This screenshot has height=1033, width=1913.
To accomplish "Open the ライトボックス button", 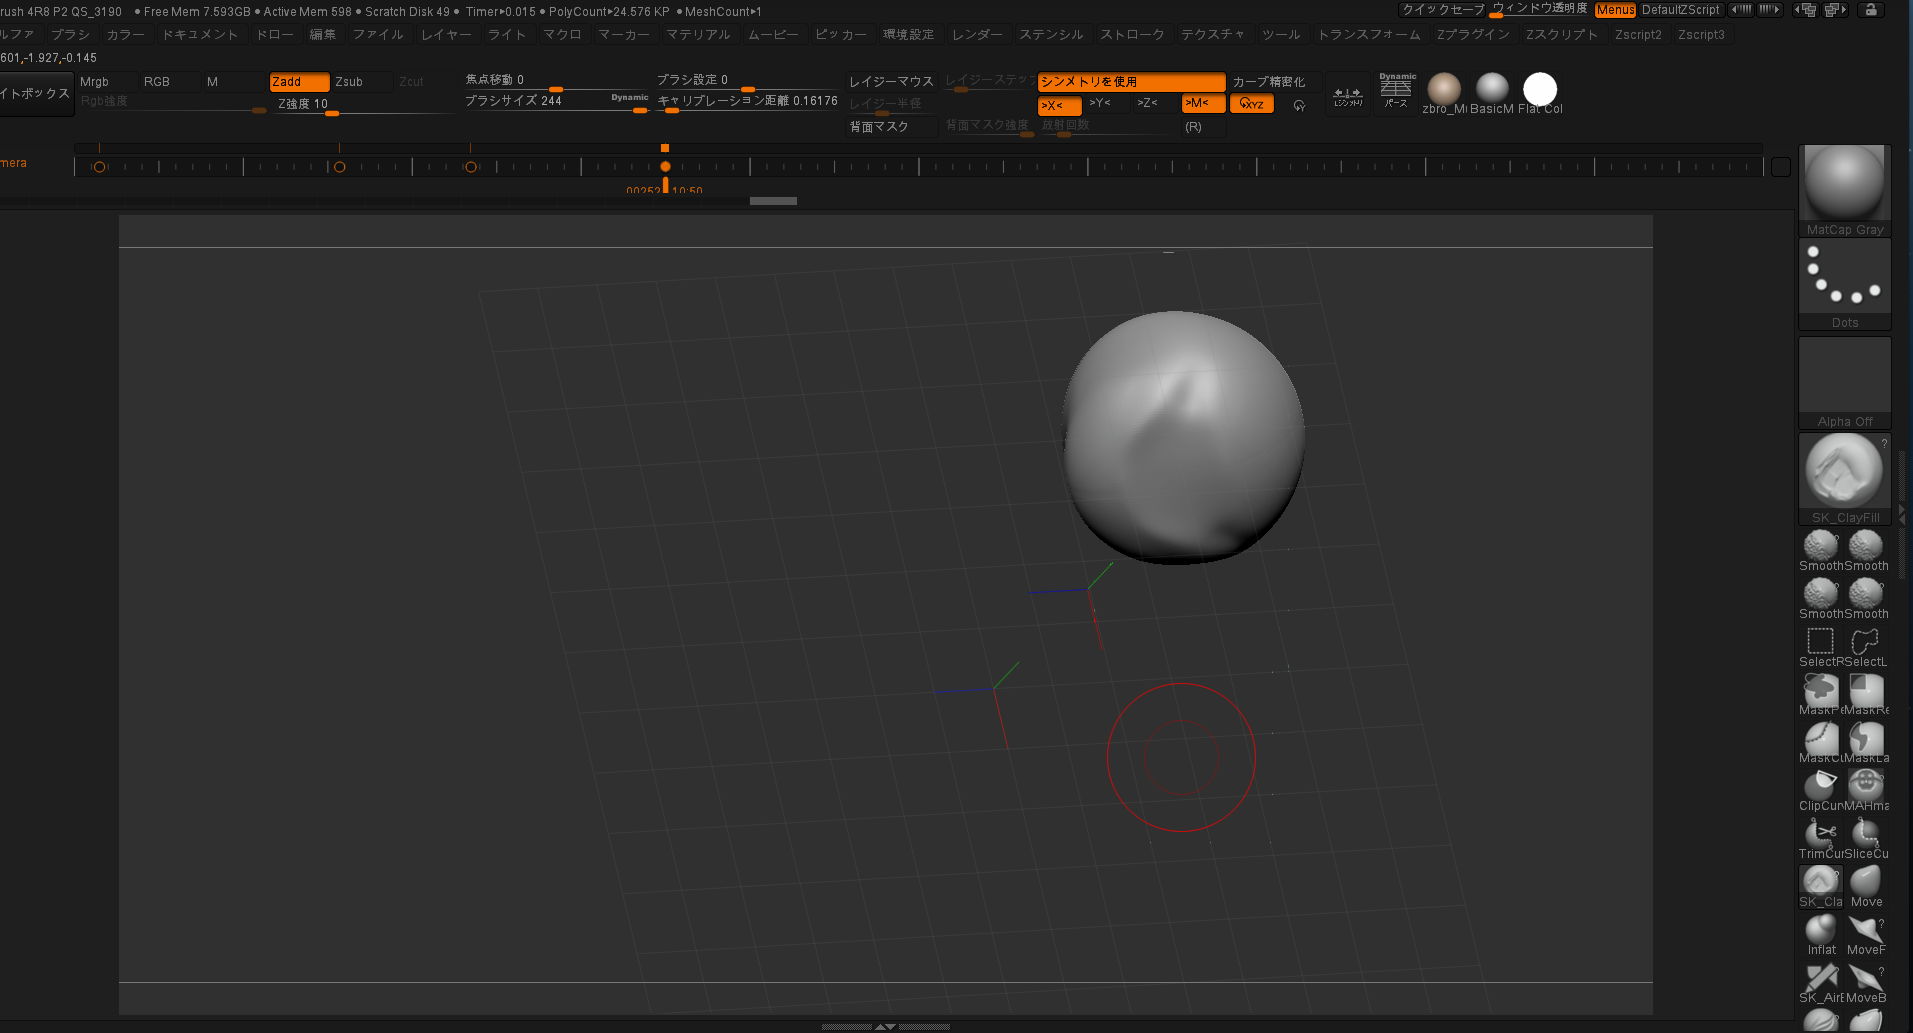I will point(36,94).
